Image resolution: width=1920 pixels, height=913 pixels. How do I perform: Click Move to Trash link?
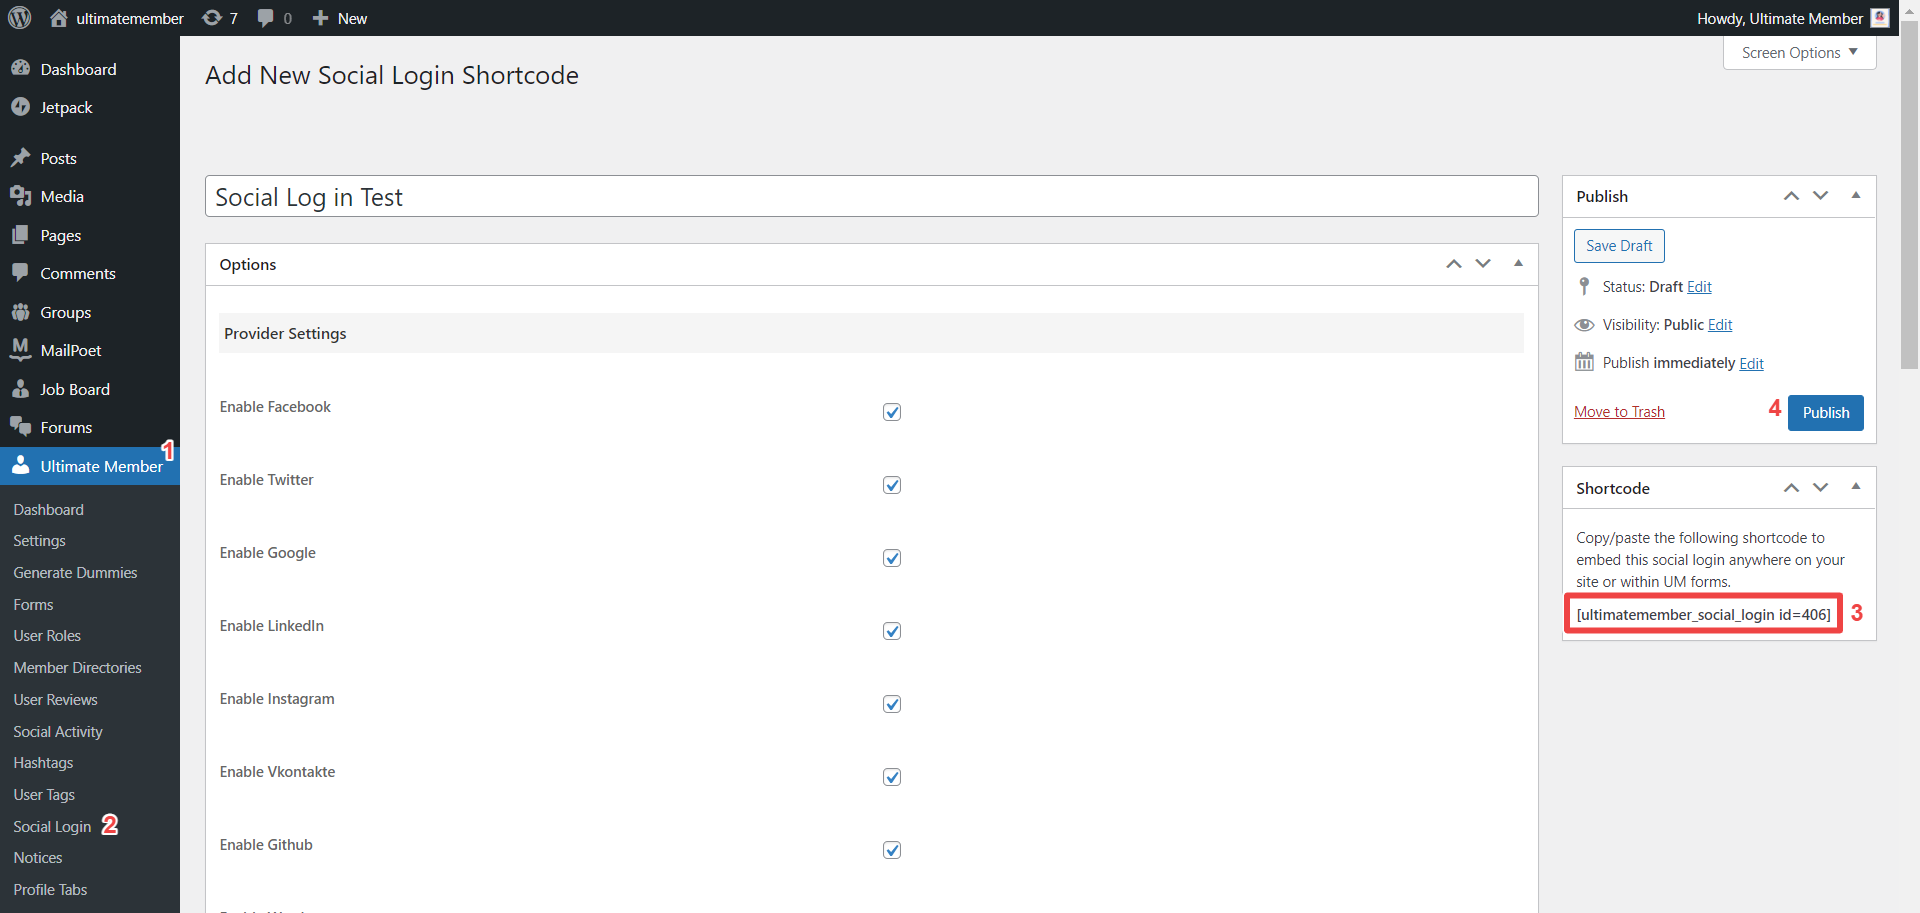[x=1619, y=412]
